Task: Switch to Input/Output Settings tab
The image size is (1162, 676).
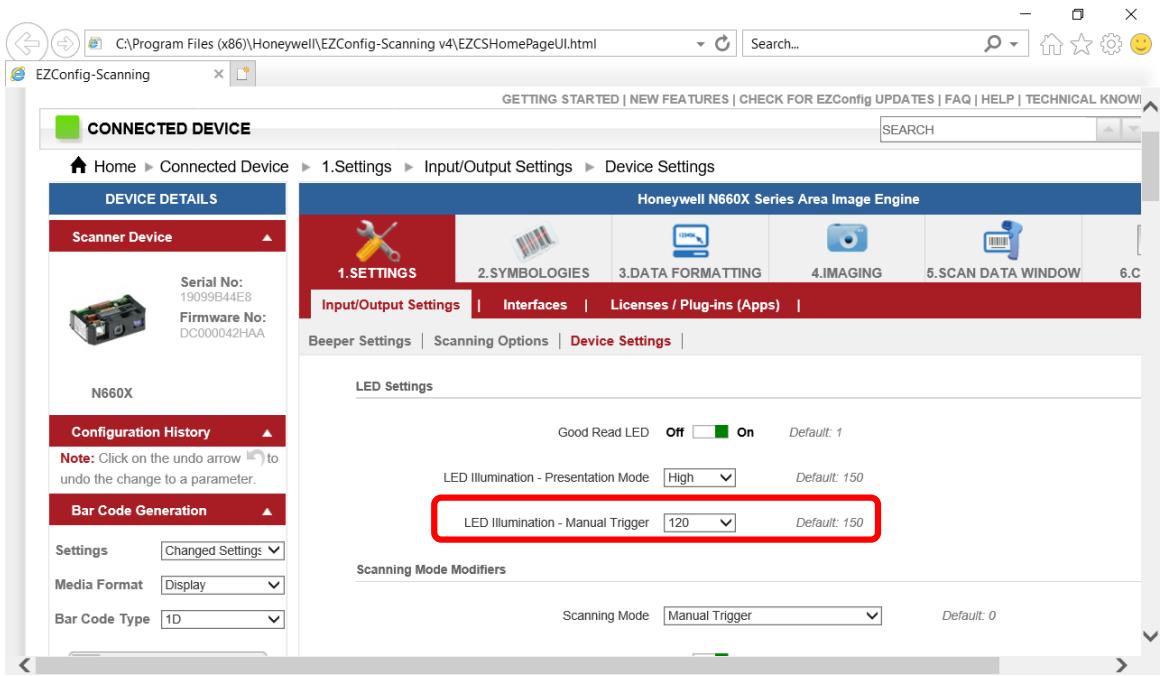Action: point(390,305)
